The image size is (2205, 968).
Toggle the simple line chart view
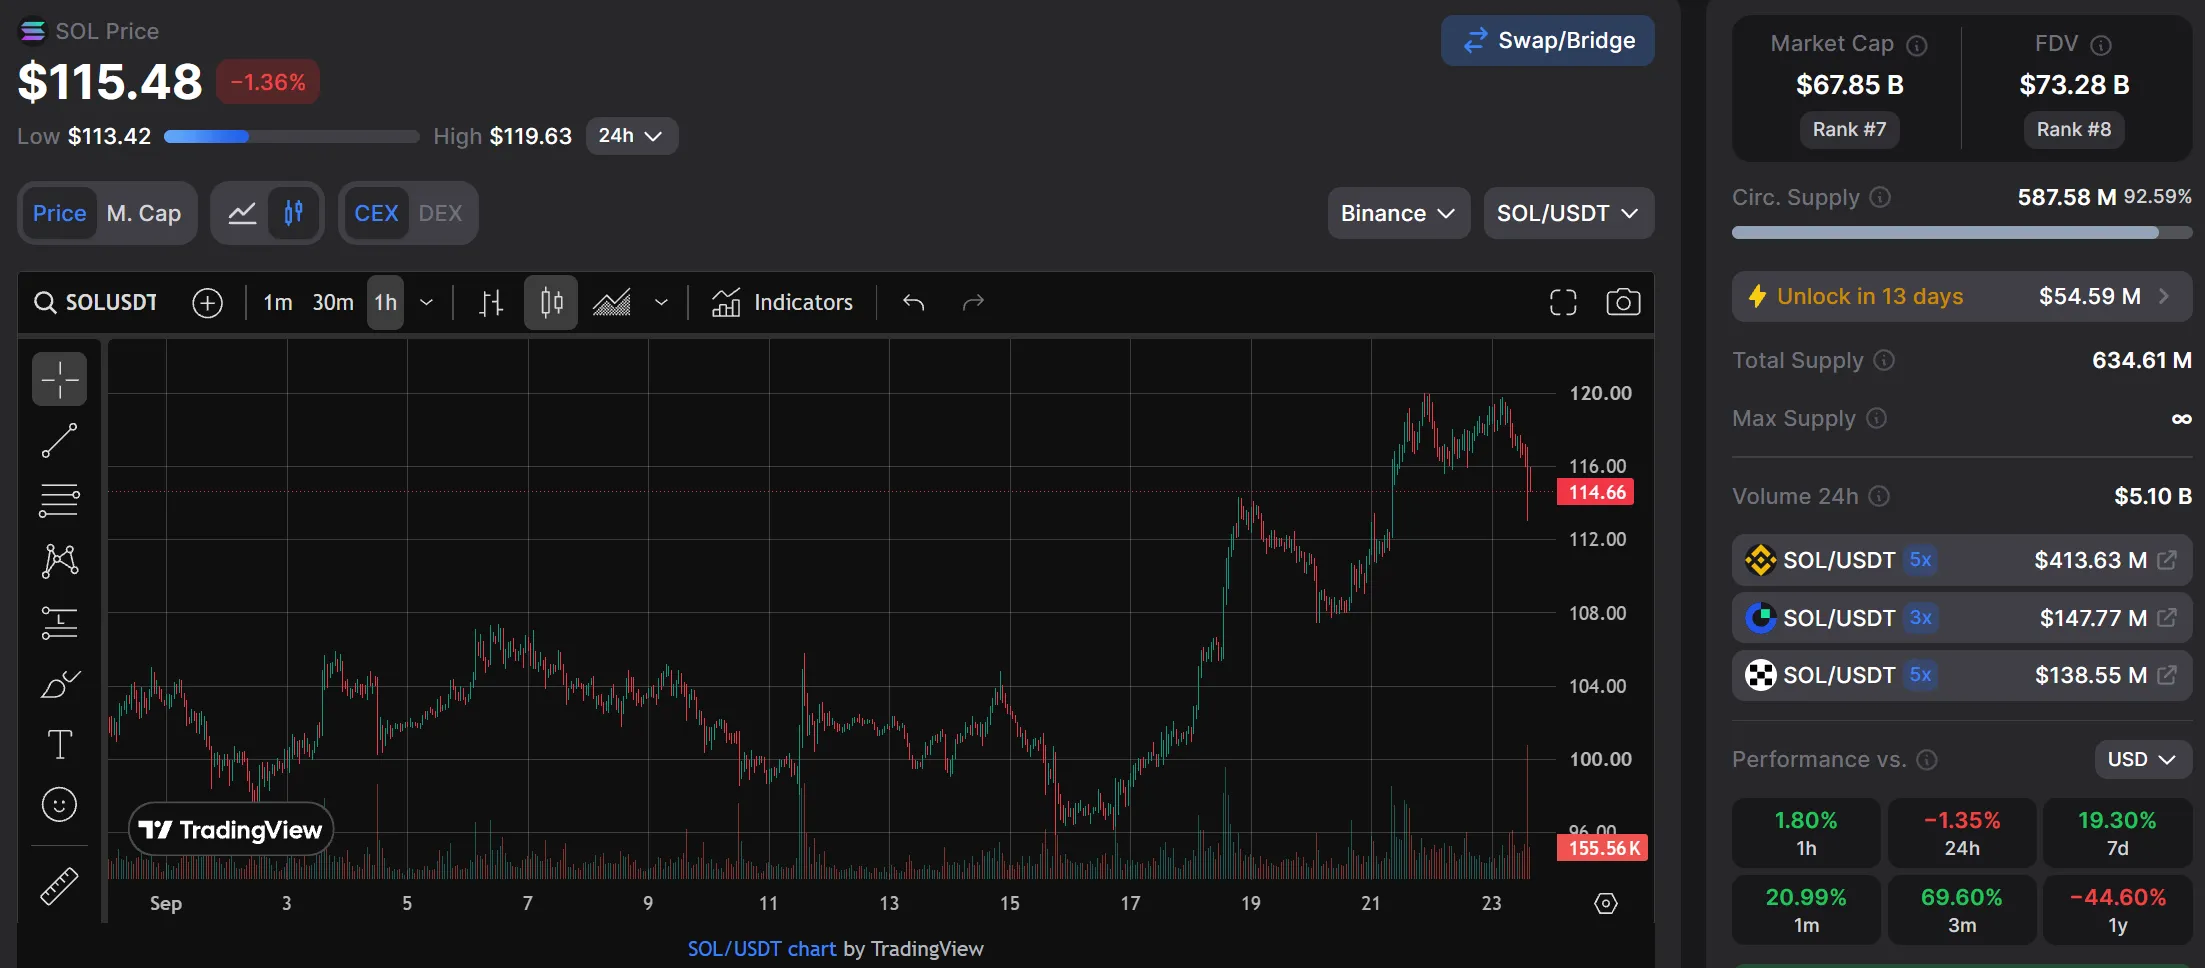[x=242, y=213]
